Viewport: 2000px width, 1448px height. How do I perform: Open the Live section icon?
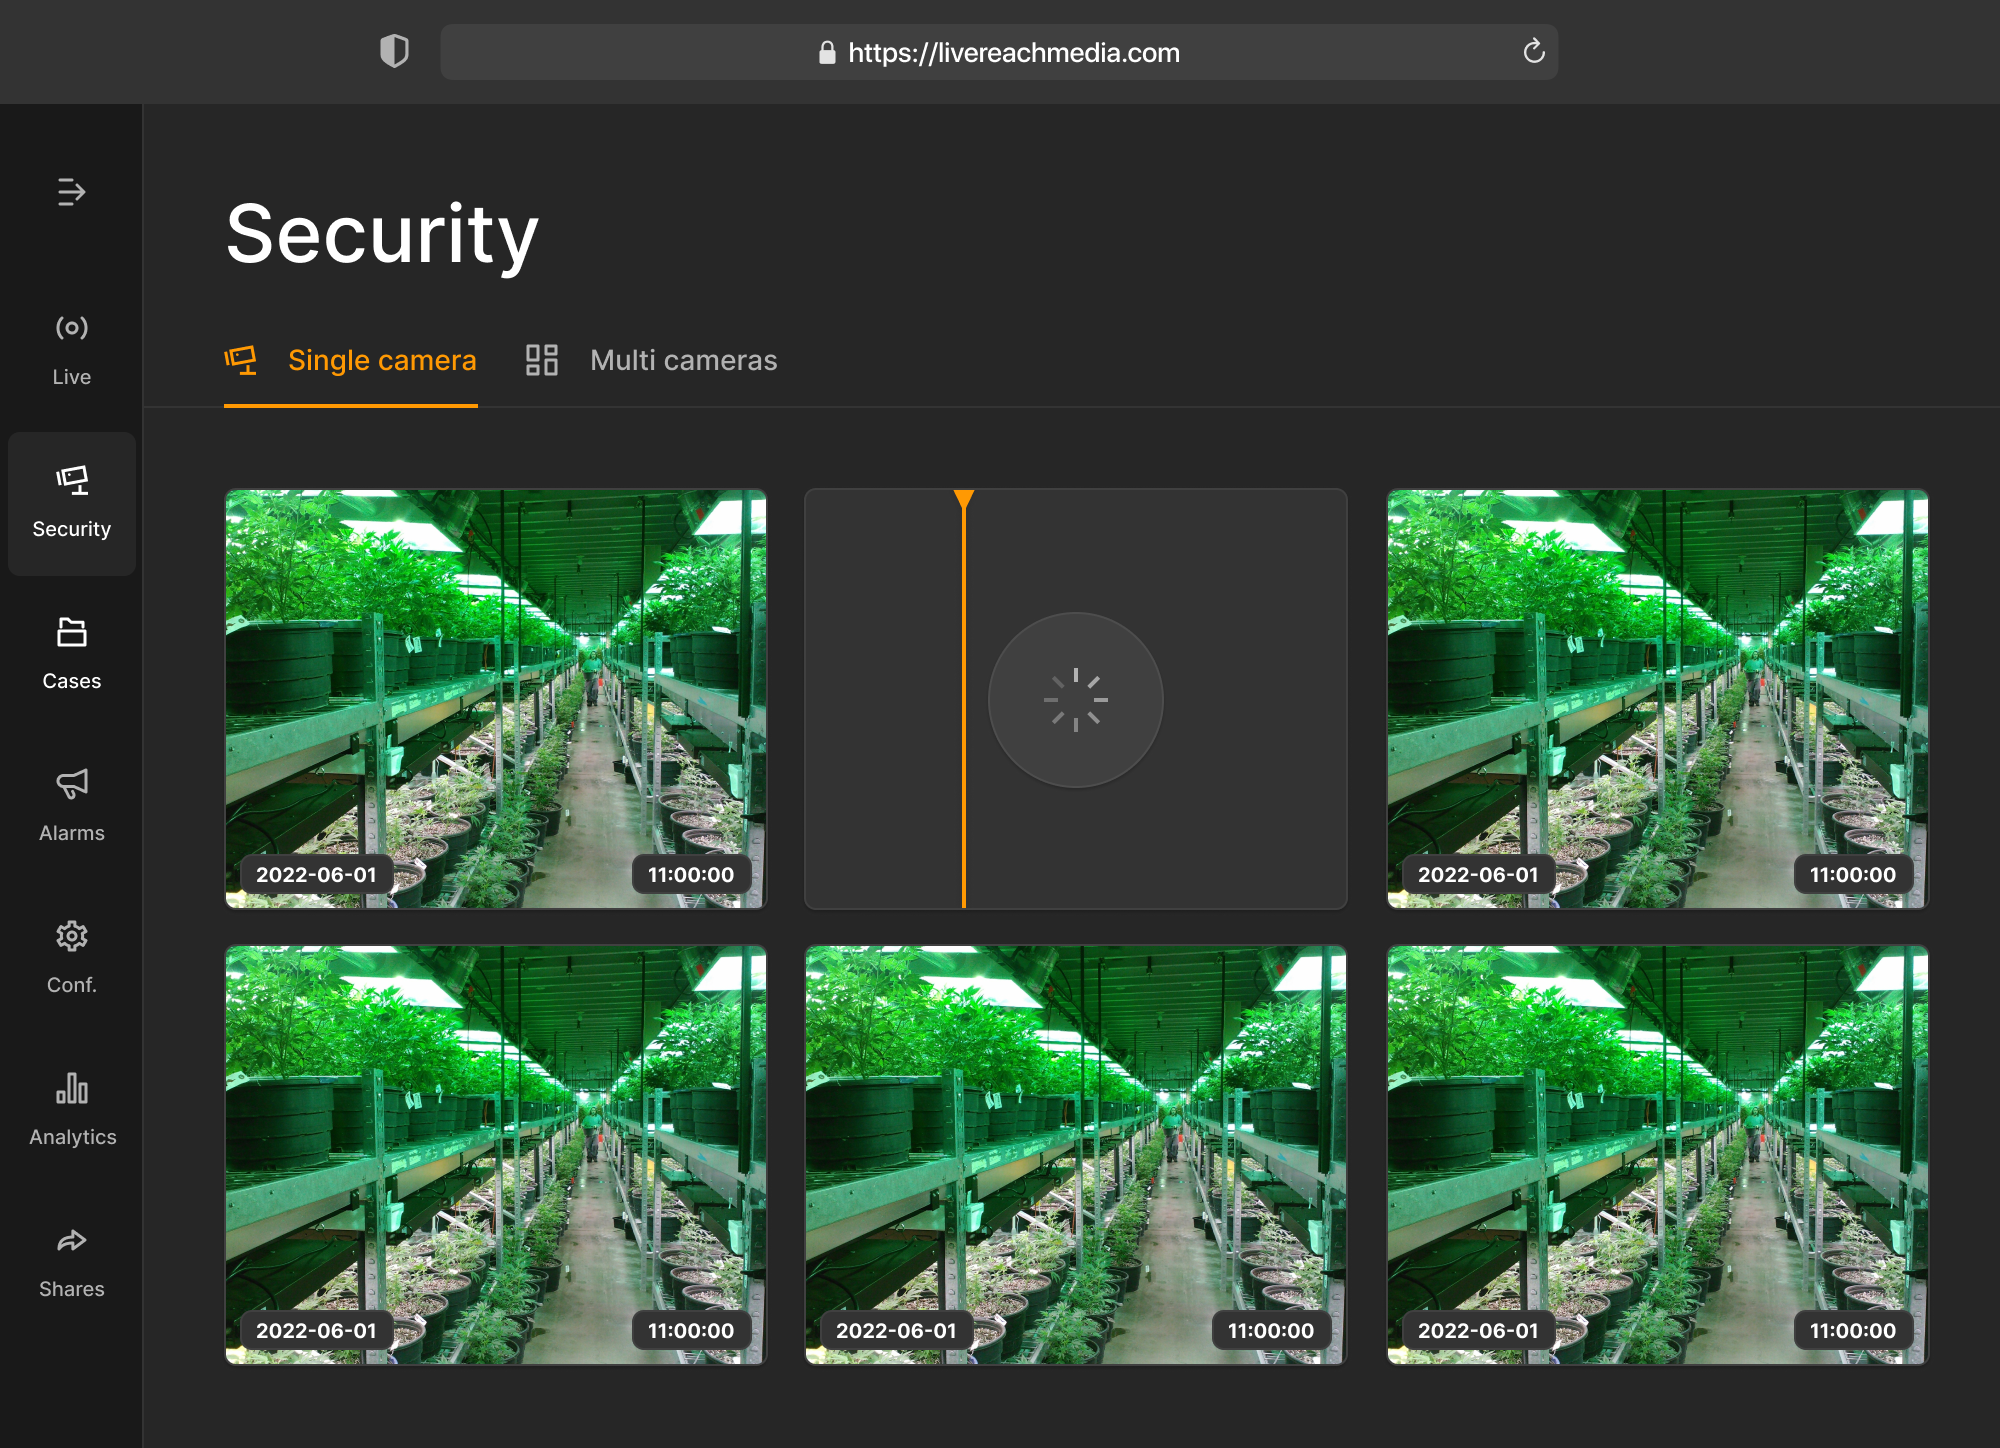(71, 327)
